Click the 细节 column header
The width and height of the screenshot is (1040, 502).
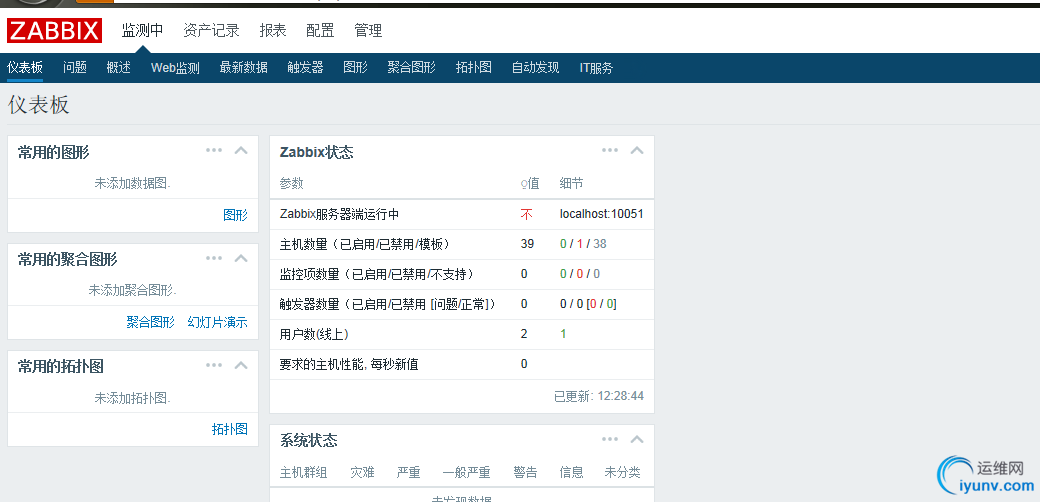coord(572,184)
